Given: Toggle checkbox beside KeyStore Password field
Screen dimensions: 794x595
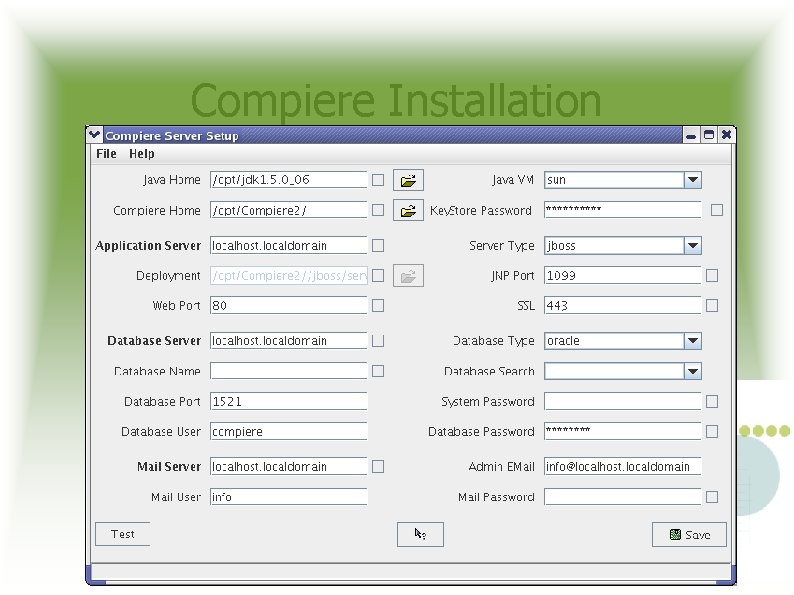Looking at the screenshot, I should pos(717,210).
